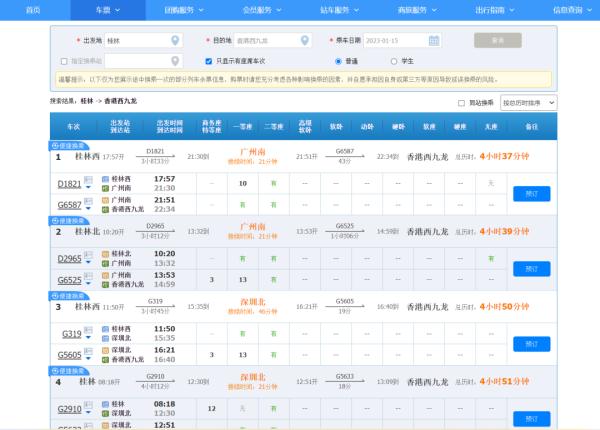The width and height of the screenshot is (600, 430).
Task: Open the 信息查询 navigation menu
Action: pyautogui.click(x=572, y=10)
